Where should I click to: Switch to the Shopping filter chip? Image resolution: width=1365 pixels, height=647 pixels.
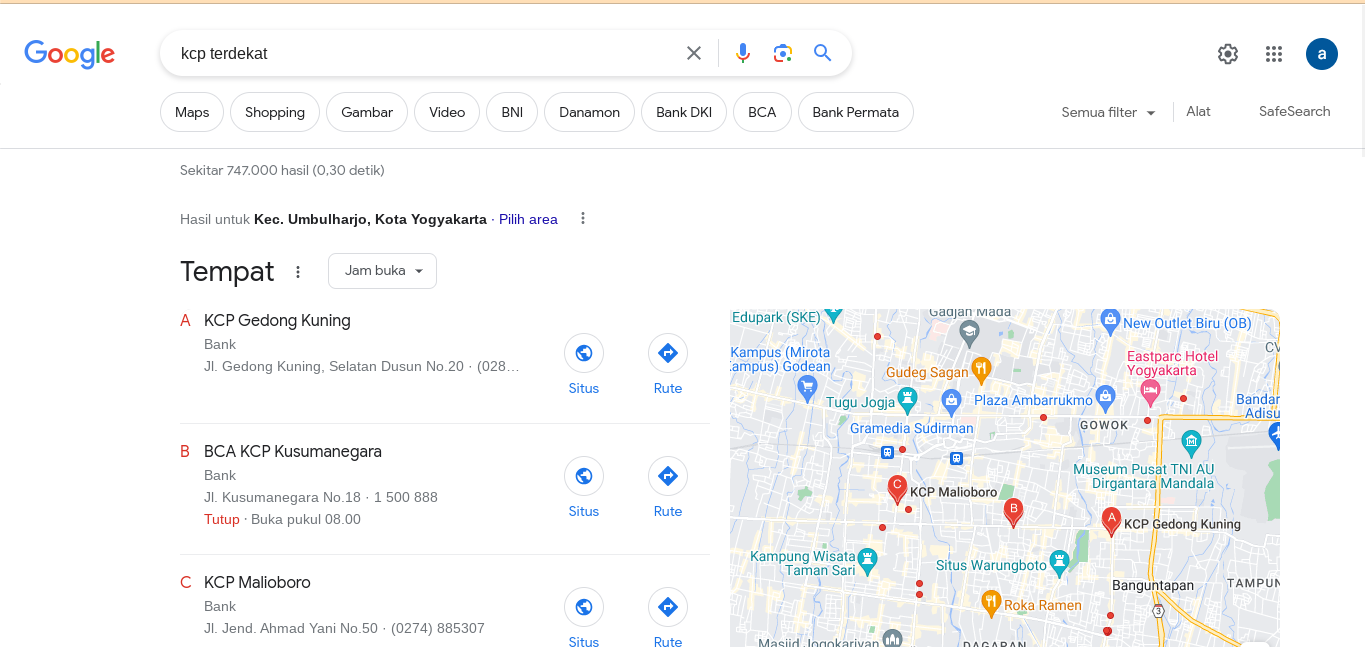(275, 112)
